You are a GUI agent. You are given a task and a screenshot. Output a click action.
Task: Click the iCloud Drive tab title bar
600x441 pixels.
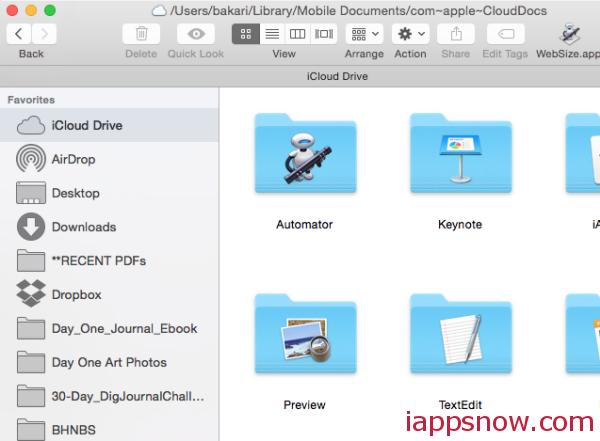pos(337,76)
